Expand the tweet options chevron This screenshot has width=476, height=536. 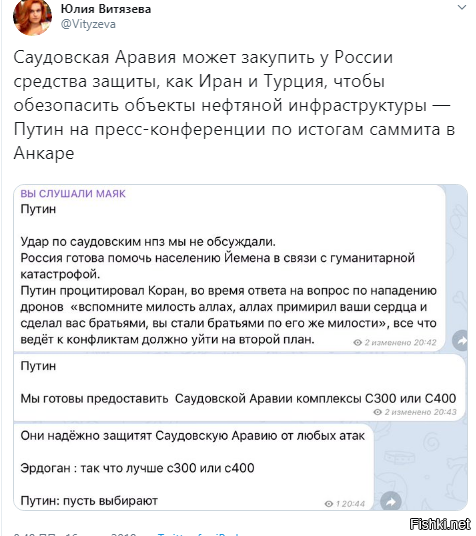[x=462, y=7]
